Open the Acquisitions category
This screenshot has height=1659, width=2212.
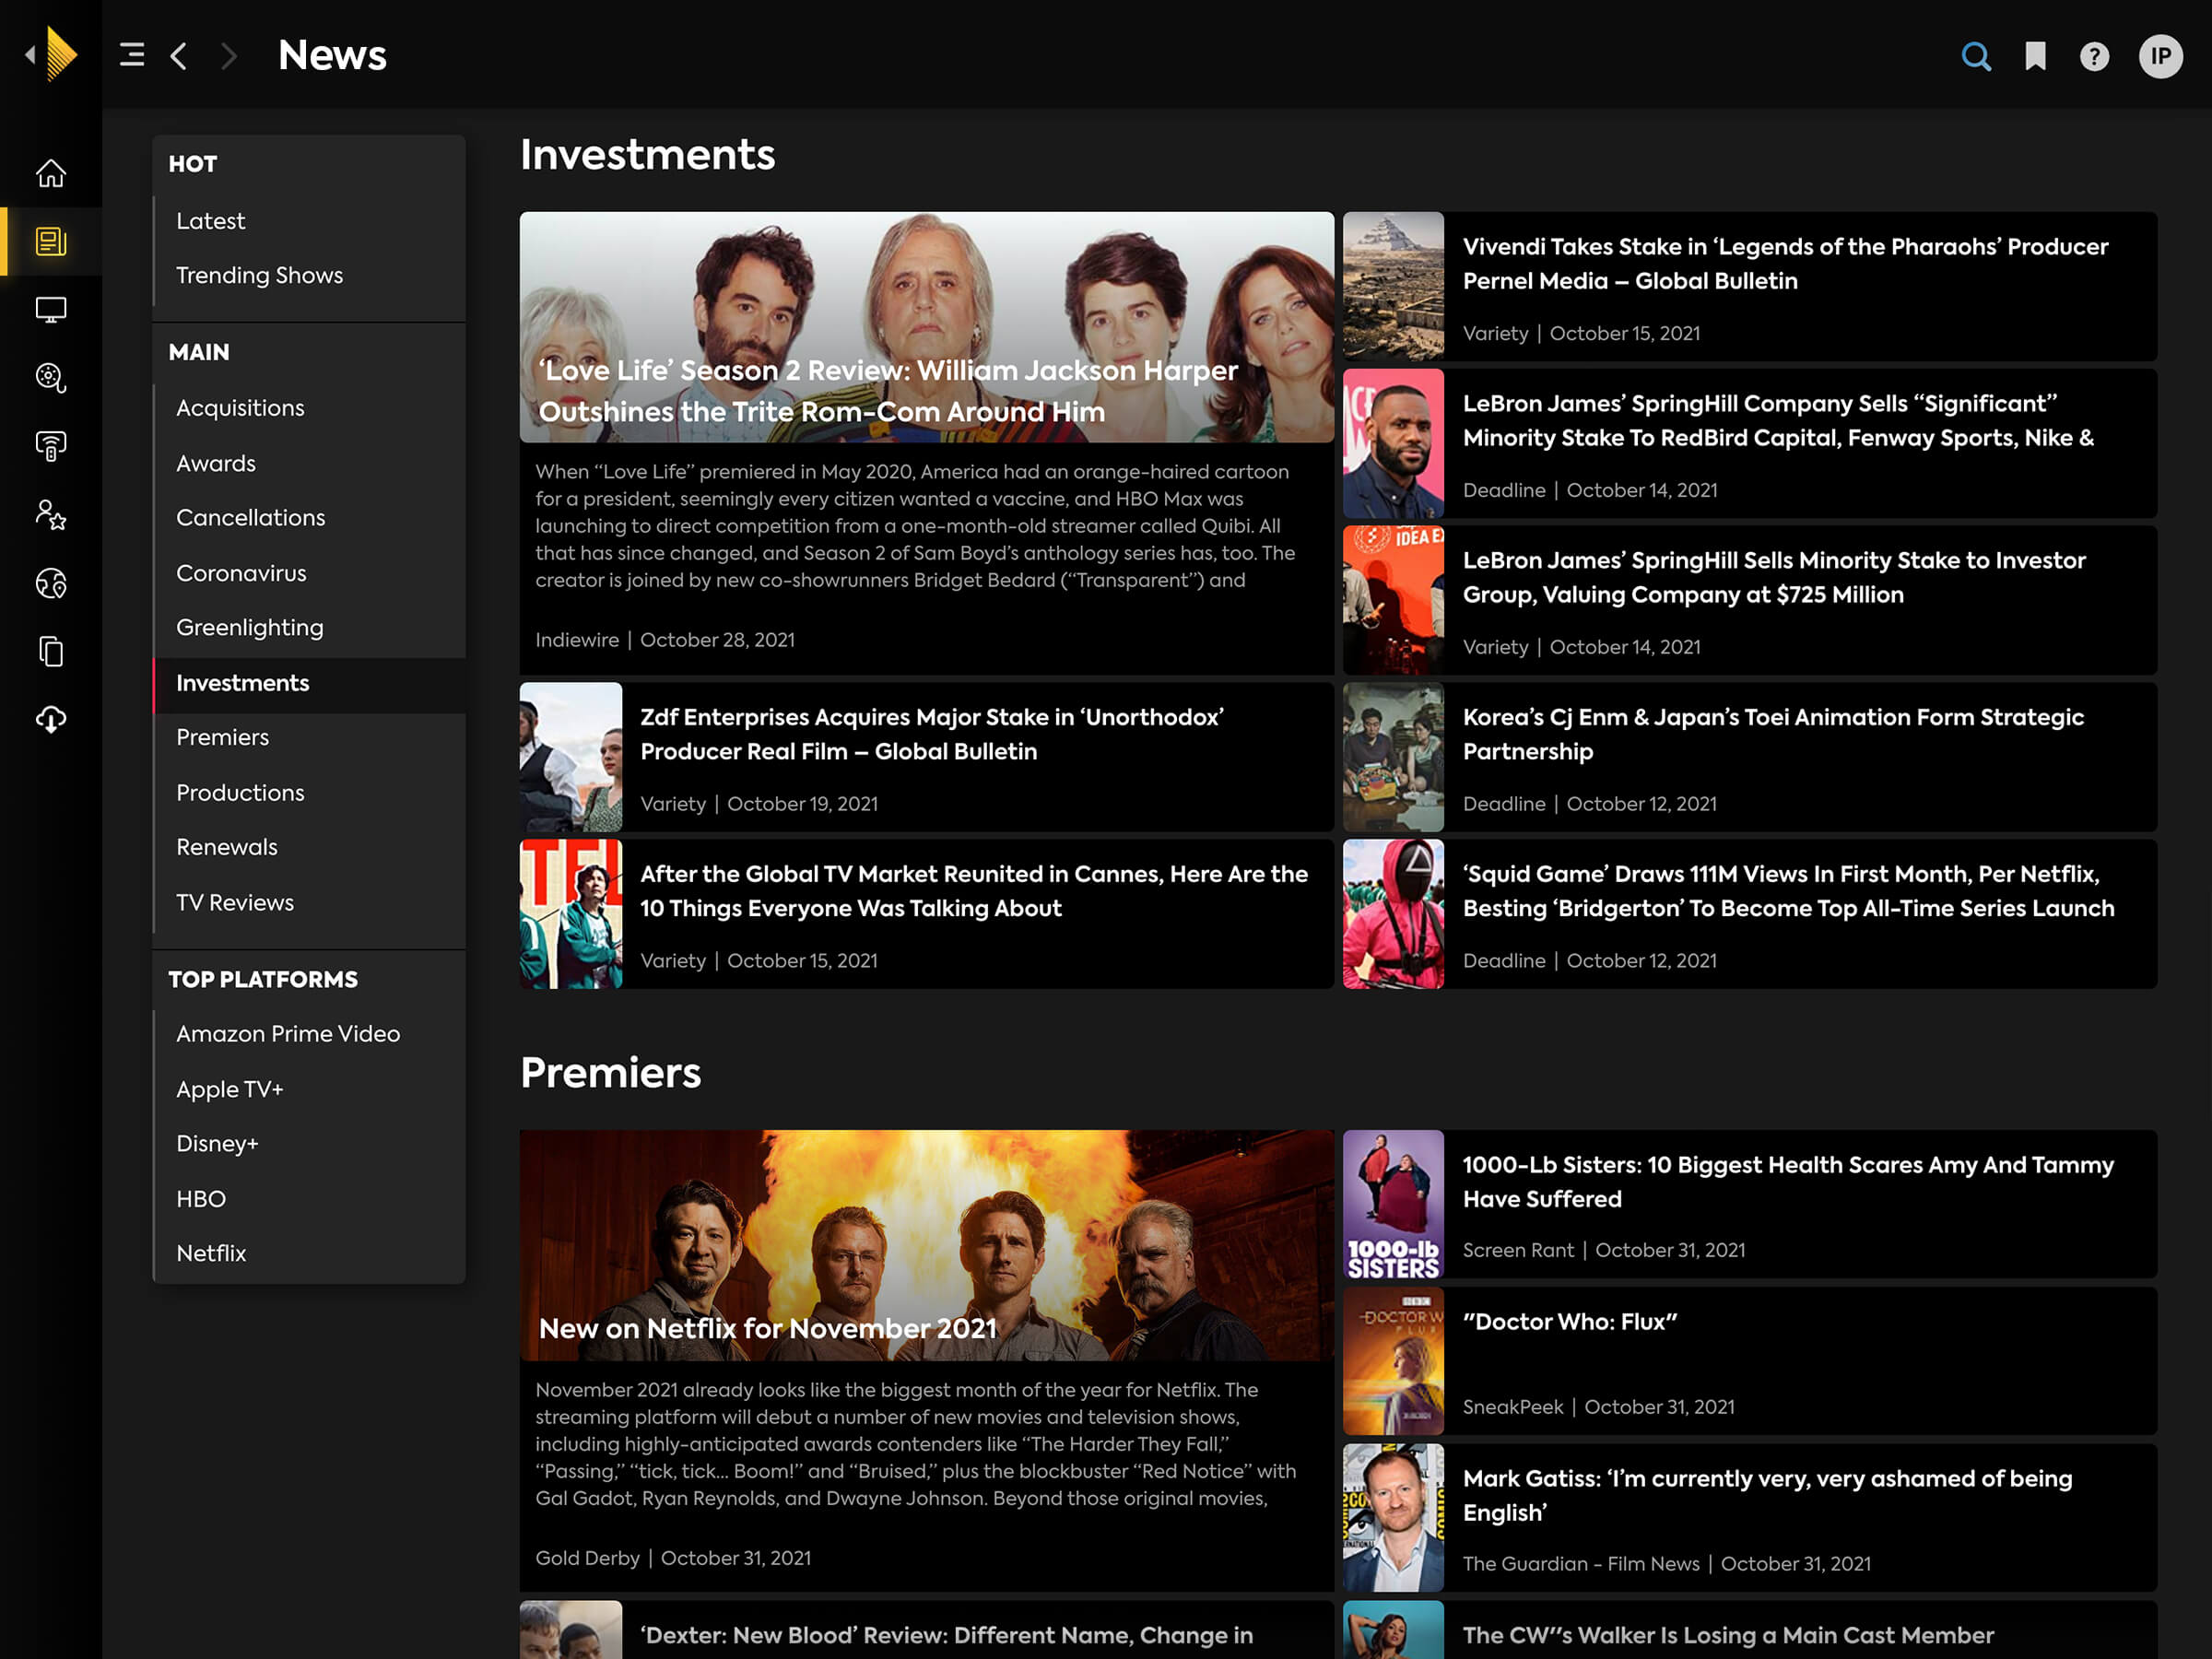tap(310, 408)
